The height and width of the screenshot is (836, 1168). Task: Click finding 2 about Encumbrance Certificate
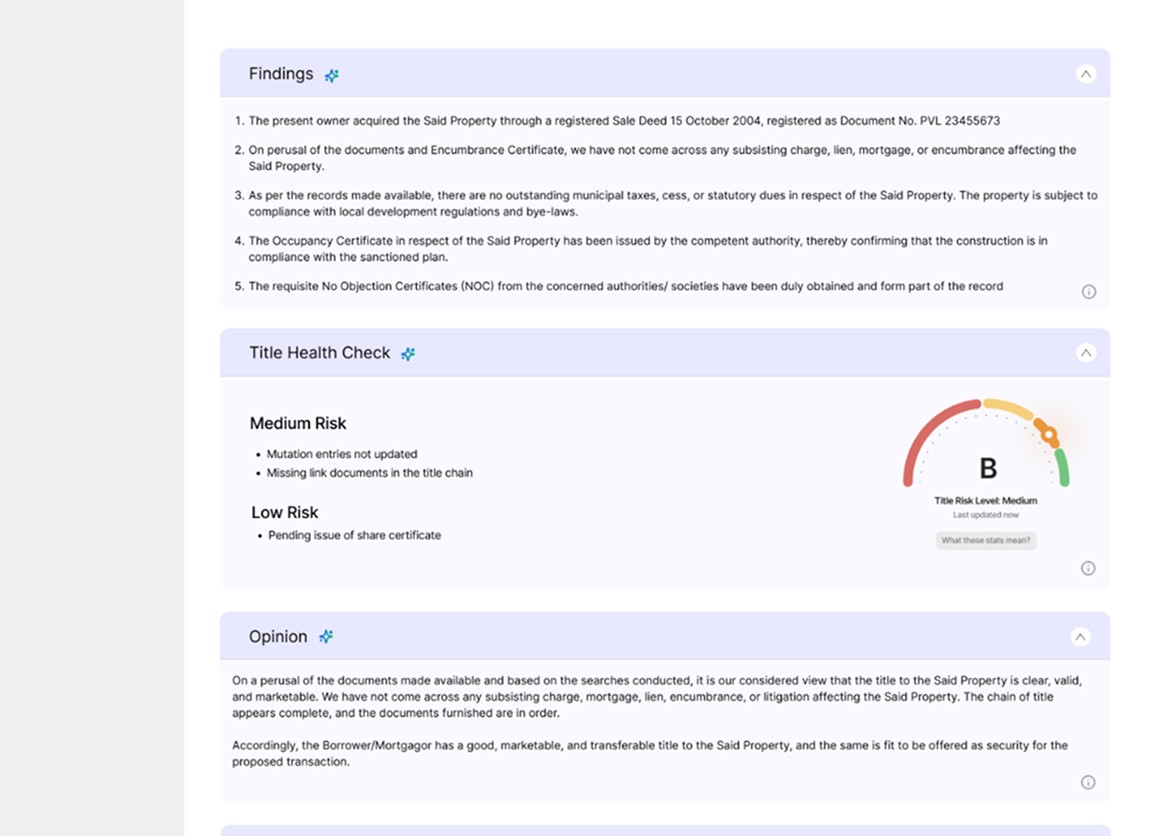click(662, 158)
